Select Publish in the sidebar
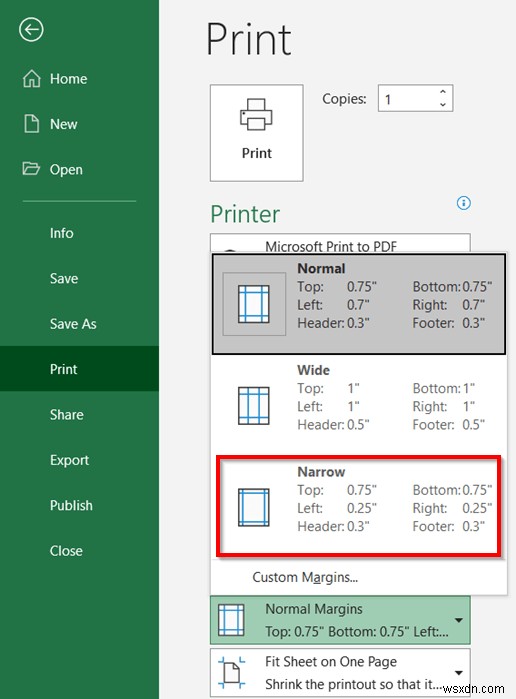This screenshot has width=516, height=699. [79, 505]
